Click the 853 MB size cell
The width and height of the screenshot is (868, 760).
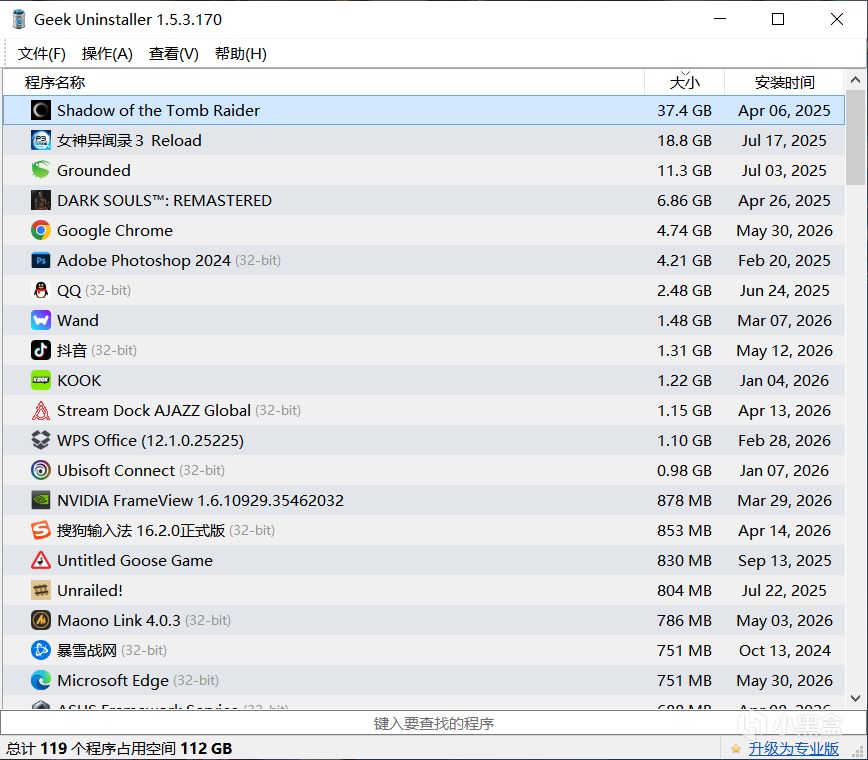(x=684, y=530)
